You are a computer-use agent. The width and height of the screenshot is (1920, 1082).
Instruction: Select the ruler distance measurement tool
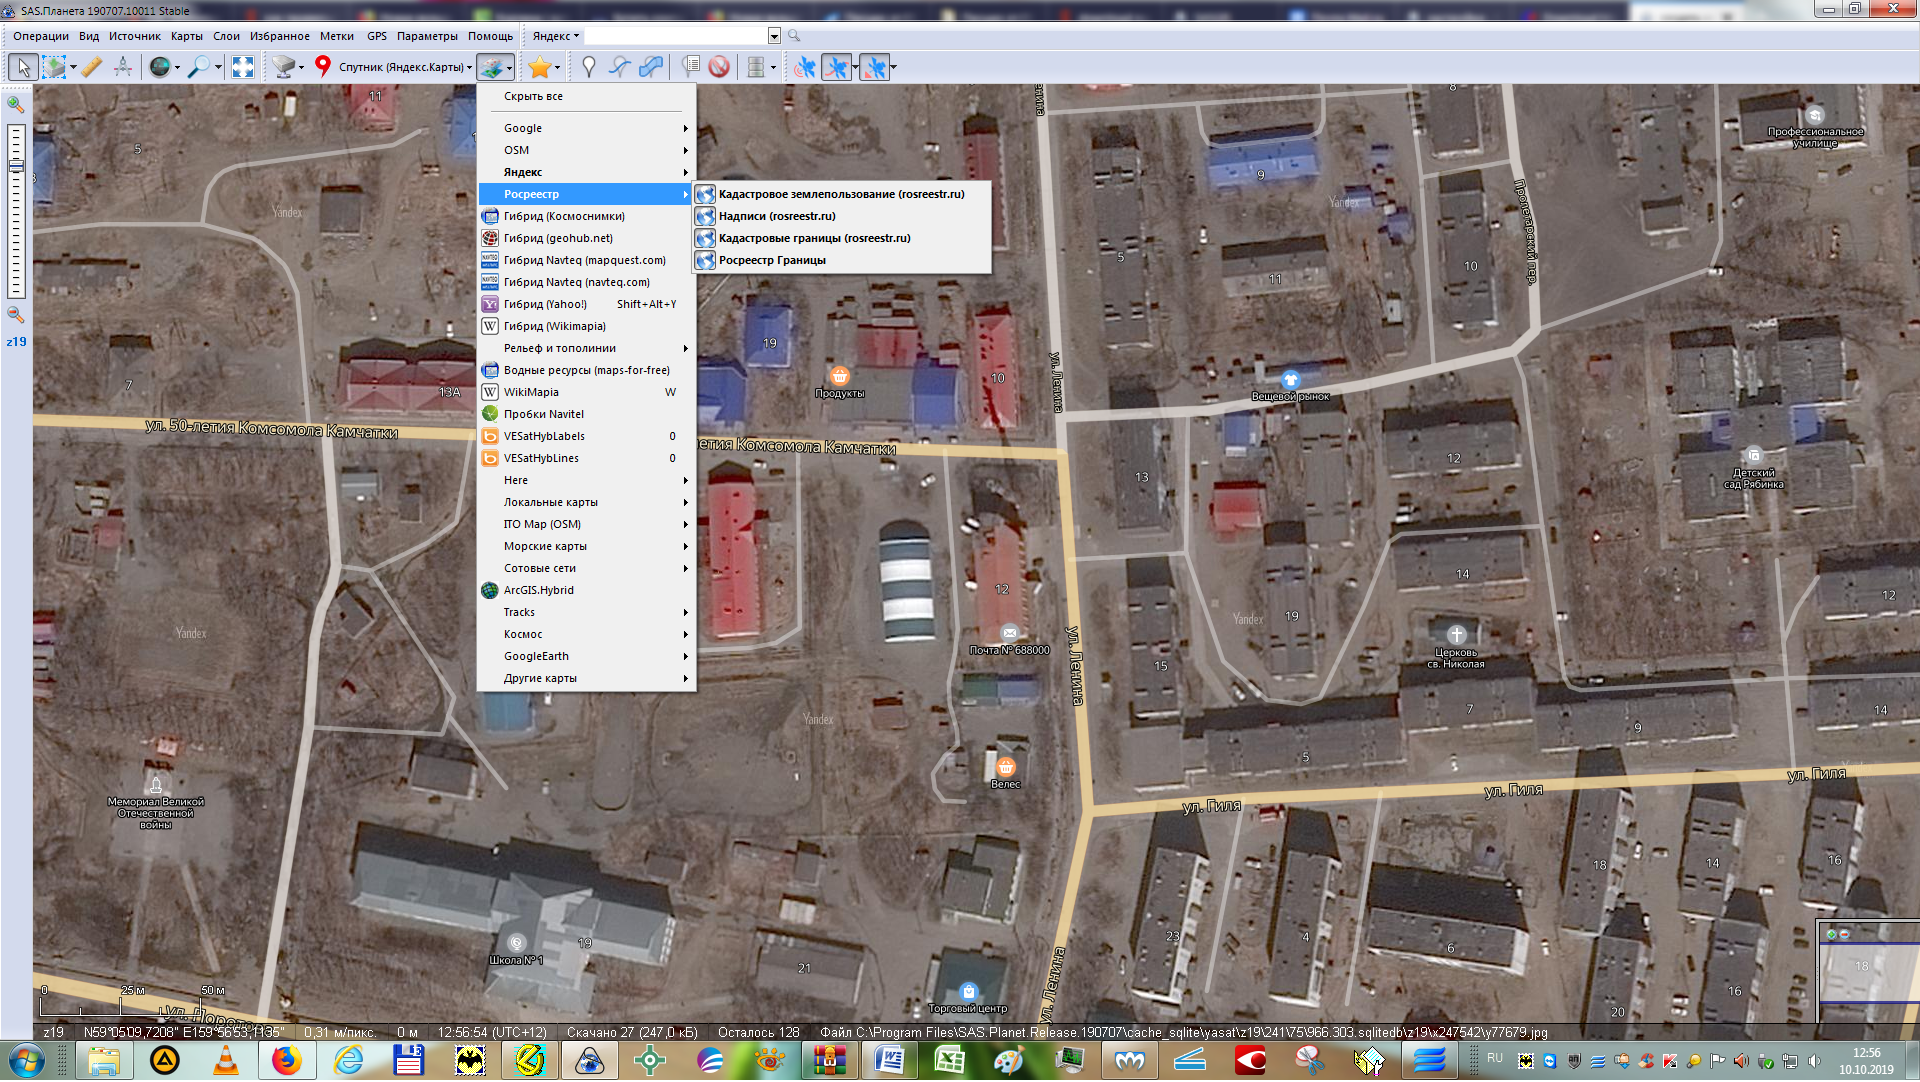pyautogui.click(x=92, y=67)
